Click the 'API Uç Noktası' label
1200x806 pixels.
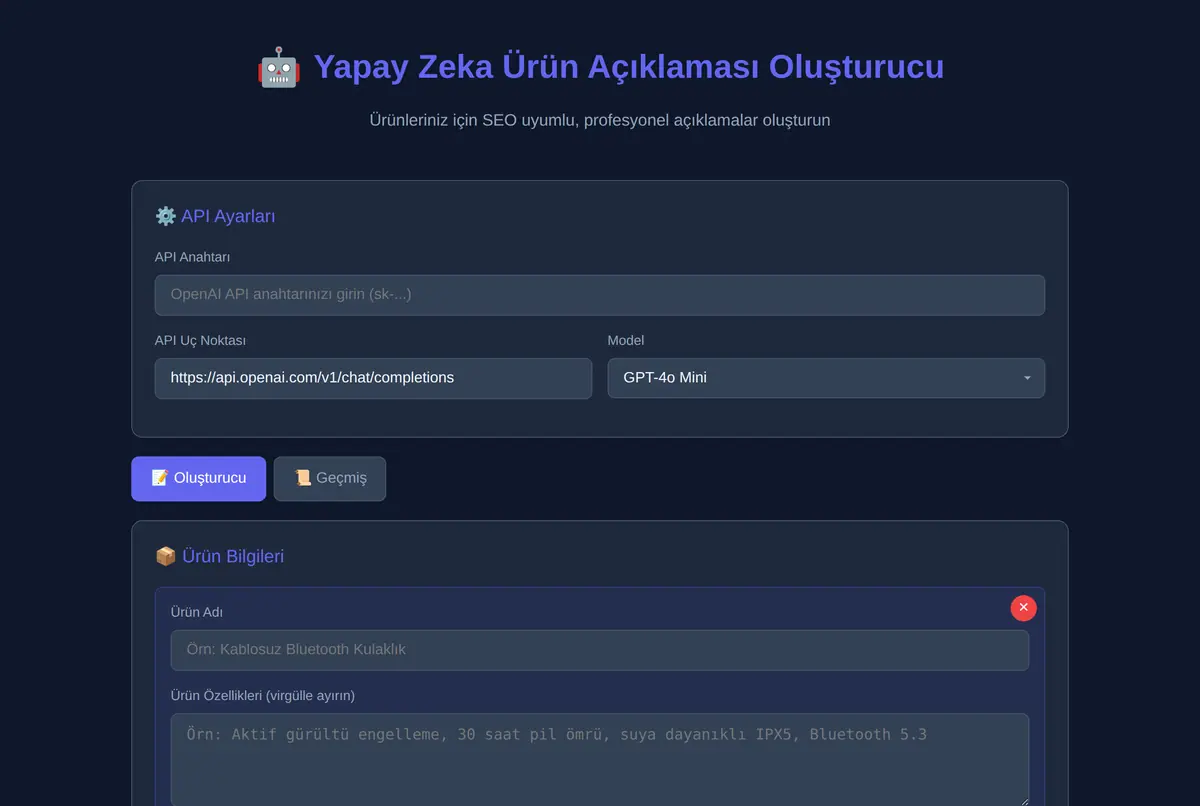(x=200, y=340)
